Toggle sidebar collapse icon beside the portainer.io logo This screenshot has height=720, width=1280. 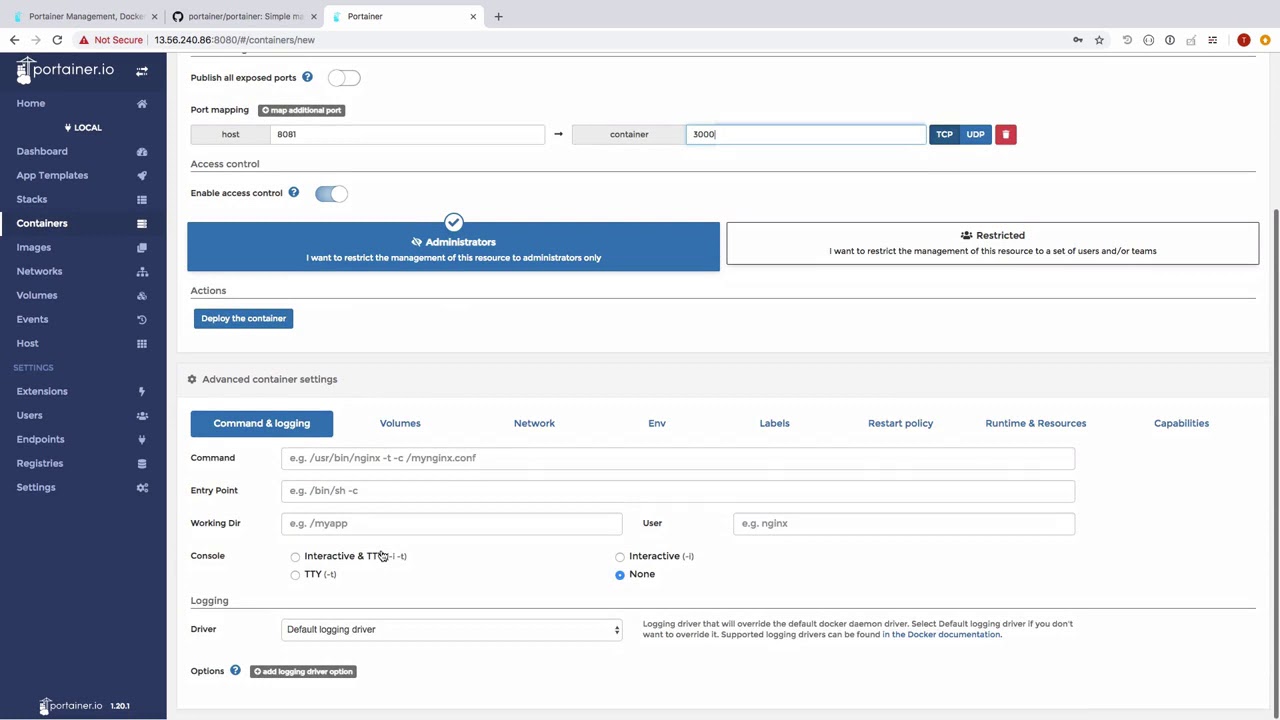[142, 71]
